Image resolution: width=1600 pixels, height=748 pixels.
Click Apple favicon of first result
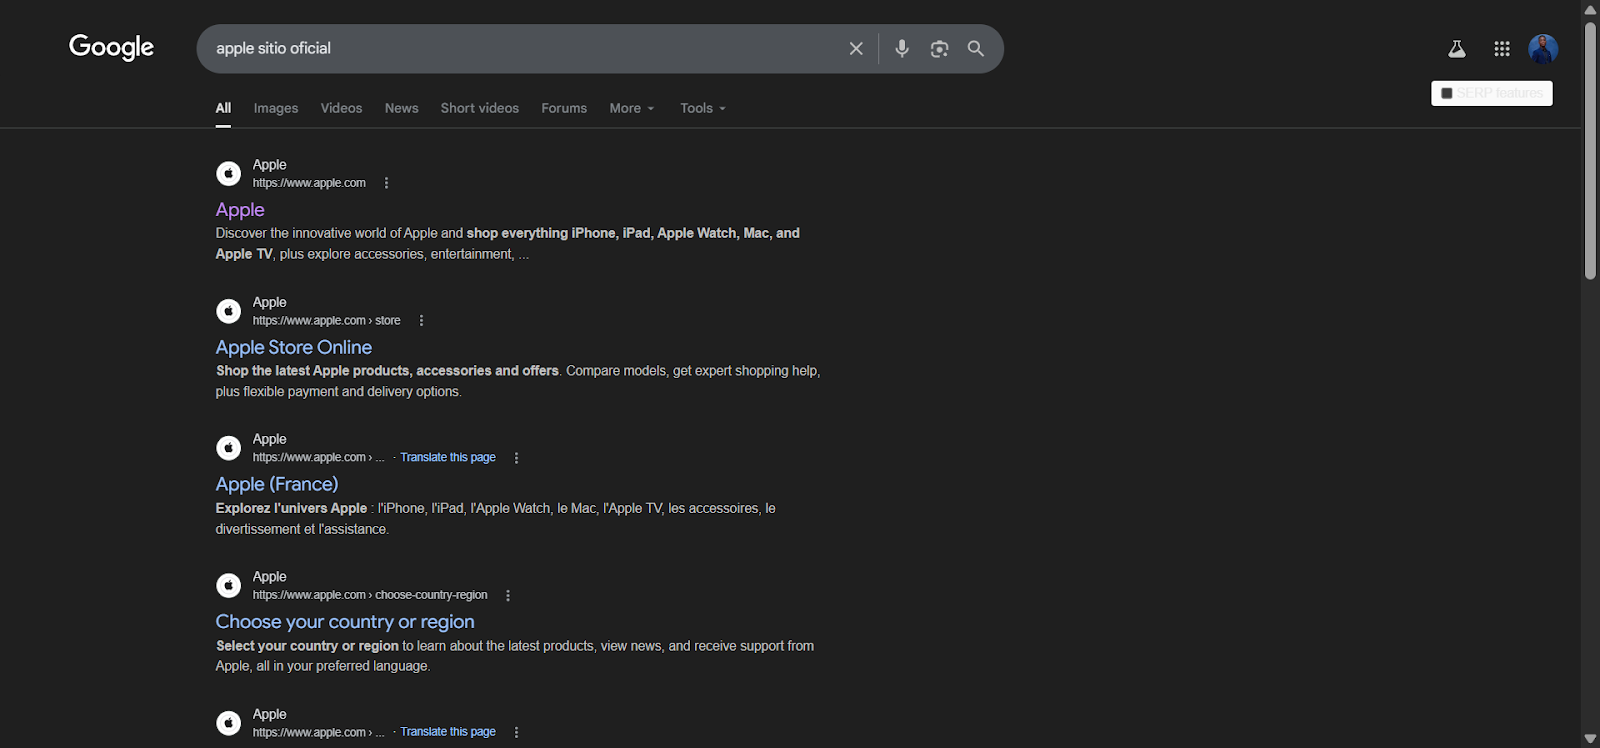[x=229, y=173]
